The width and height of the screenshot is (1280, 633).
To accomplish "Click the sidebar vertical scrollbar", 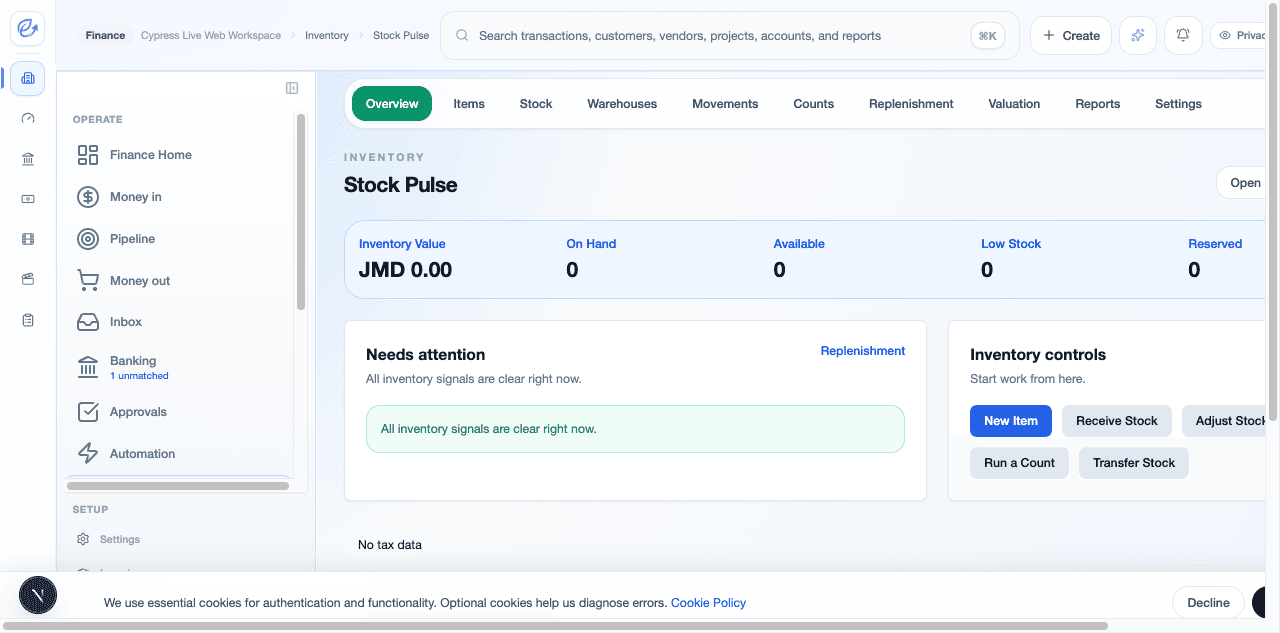I will tap(301, 212).
